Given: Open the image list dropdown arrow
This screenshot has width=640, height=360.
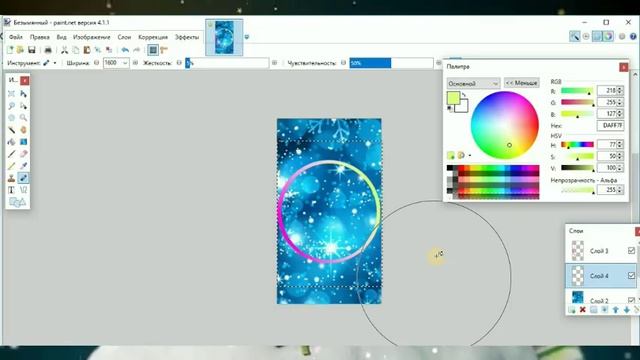Looking at the screenshot, I should [x=247, y=37].
